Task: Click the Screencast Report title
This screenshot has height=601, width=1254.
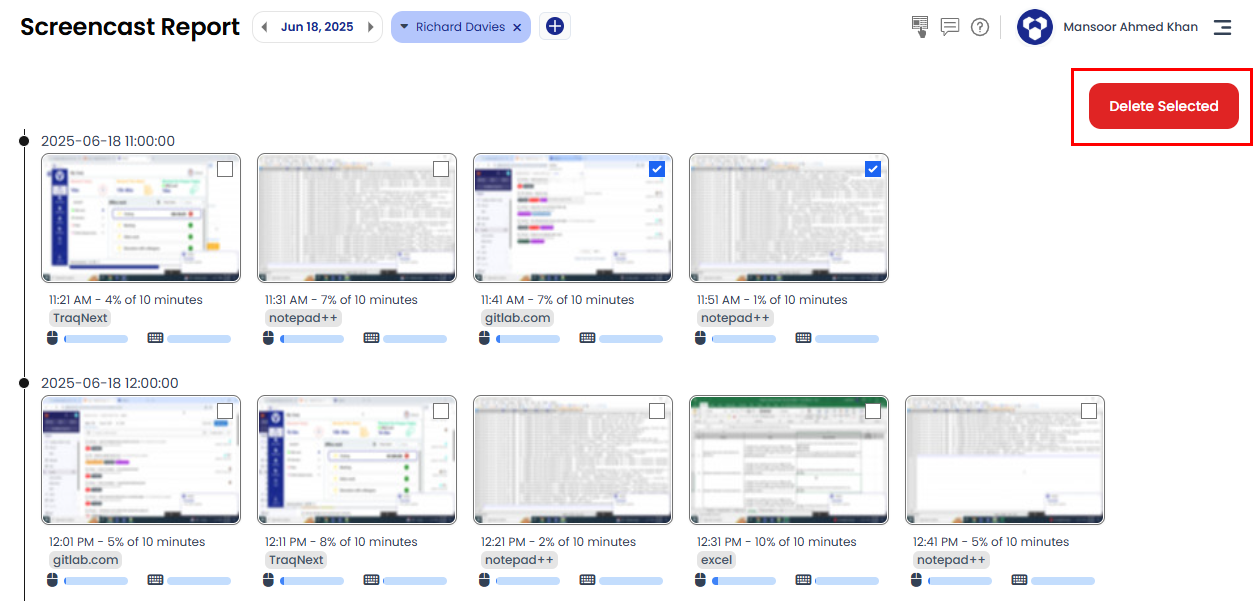Action: point(129,27)
